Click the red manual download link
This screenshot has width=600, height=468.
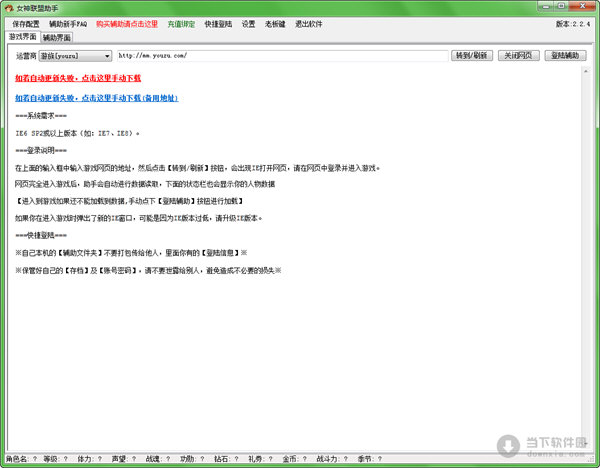point(77,76)
